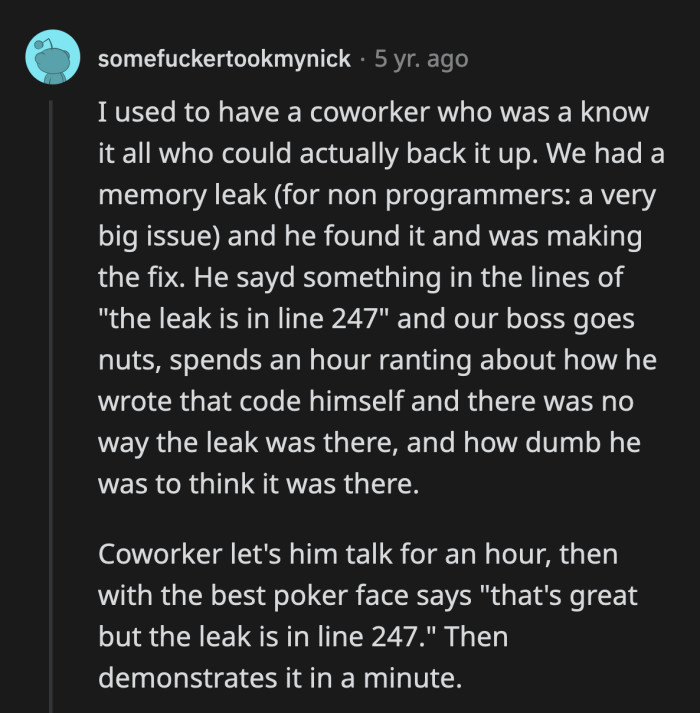This screenshot has height=713, width=700.
Task: Click the commenter's Reddit avatar icon
Action: click(x=51, y=56)
